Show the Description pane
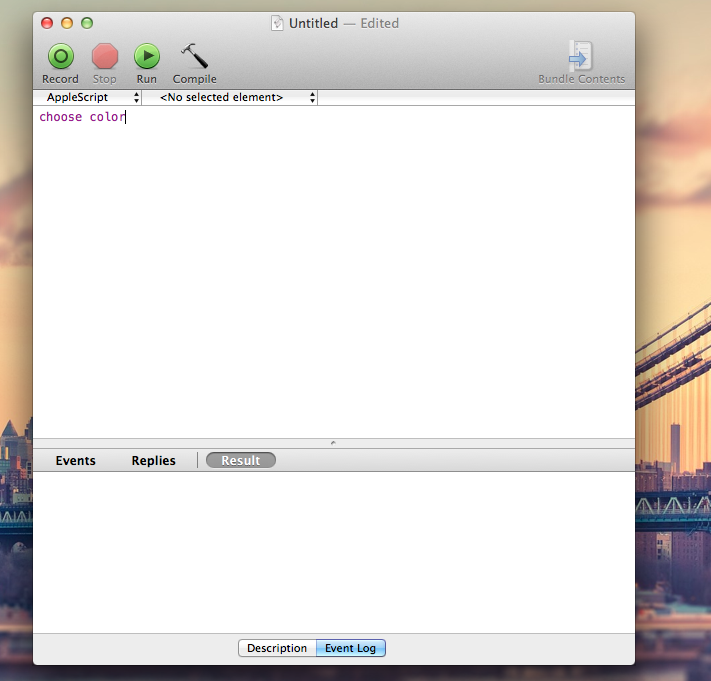 coord(277,648)
